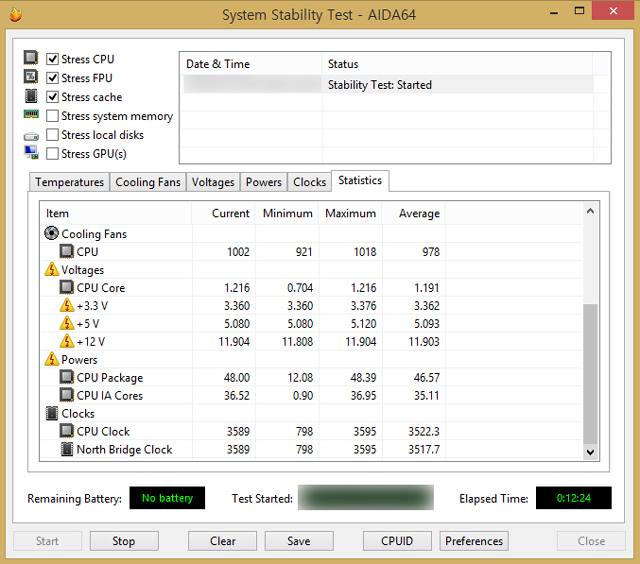
Task: Click the statistics list scroll down arrow
Action: 590,452
